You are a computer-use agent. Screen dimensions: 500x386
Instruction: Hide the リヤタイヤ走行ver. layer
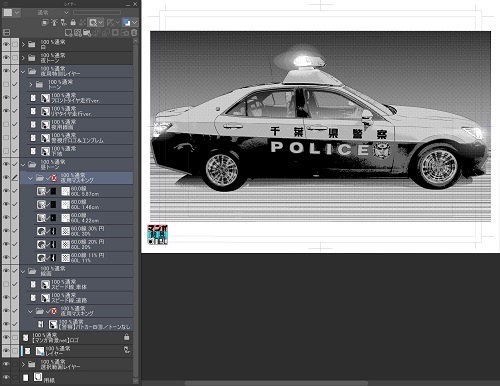click(6, 111)
